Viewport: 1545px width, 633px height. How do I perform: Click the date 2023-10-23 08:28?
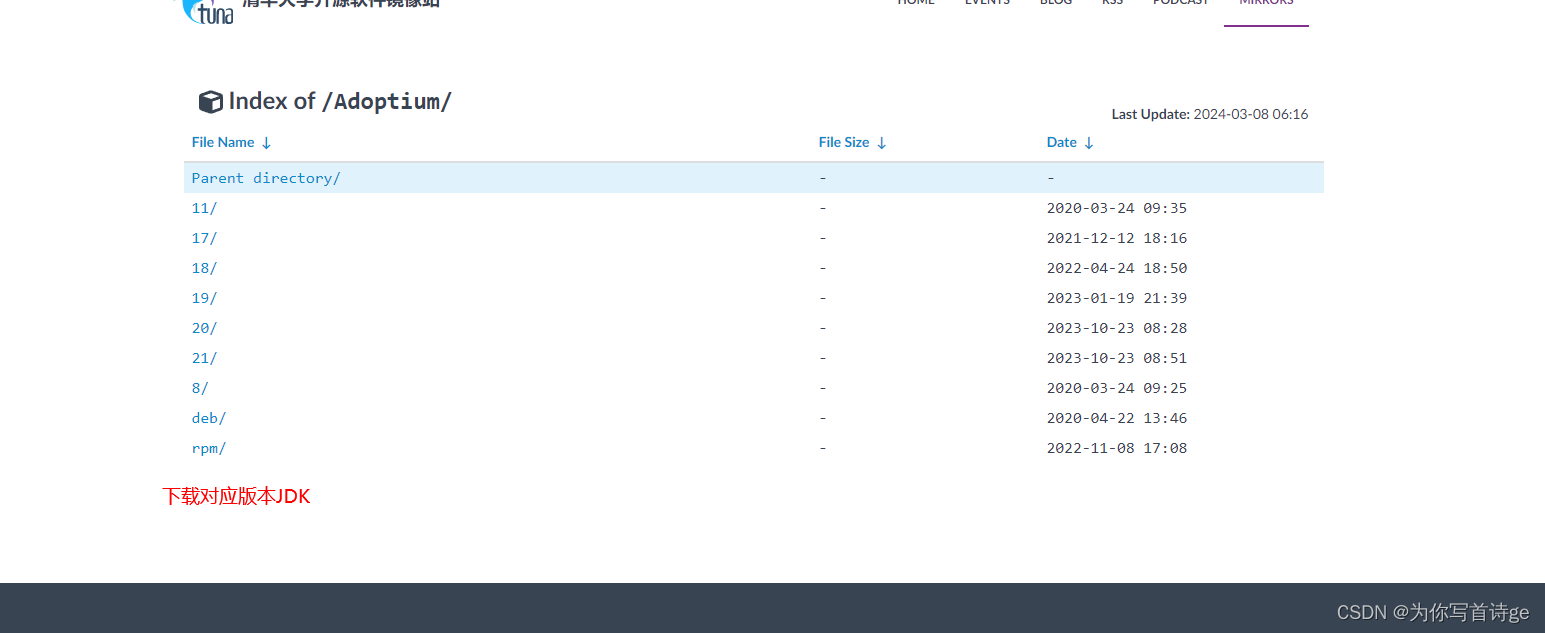click(1117, 328)
